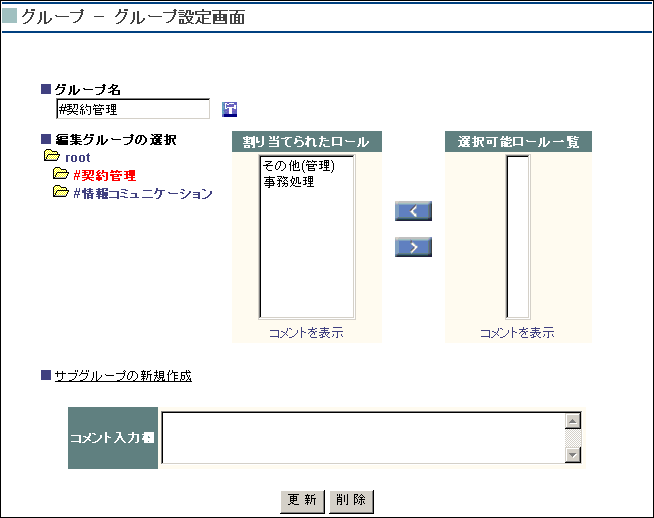
Task: Click the comment box scroll-up arrow
Action: coord(573,421)
